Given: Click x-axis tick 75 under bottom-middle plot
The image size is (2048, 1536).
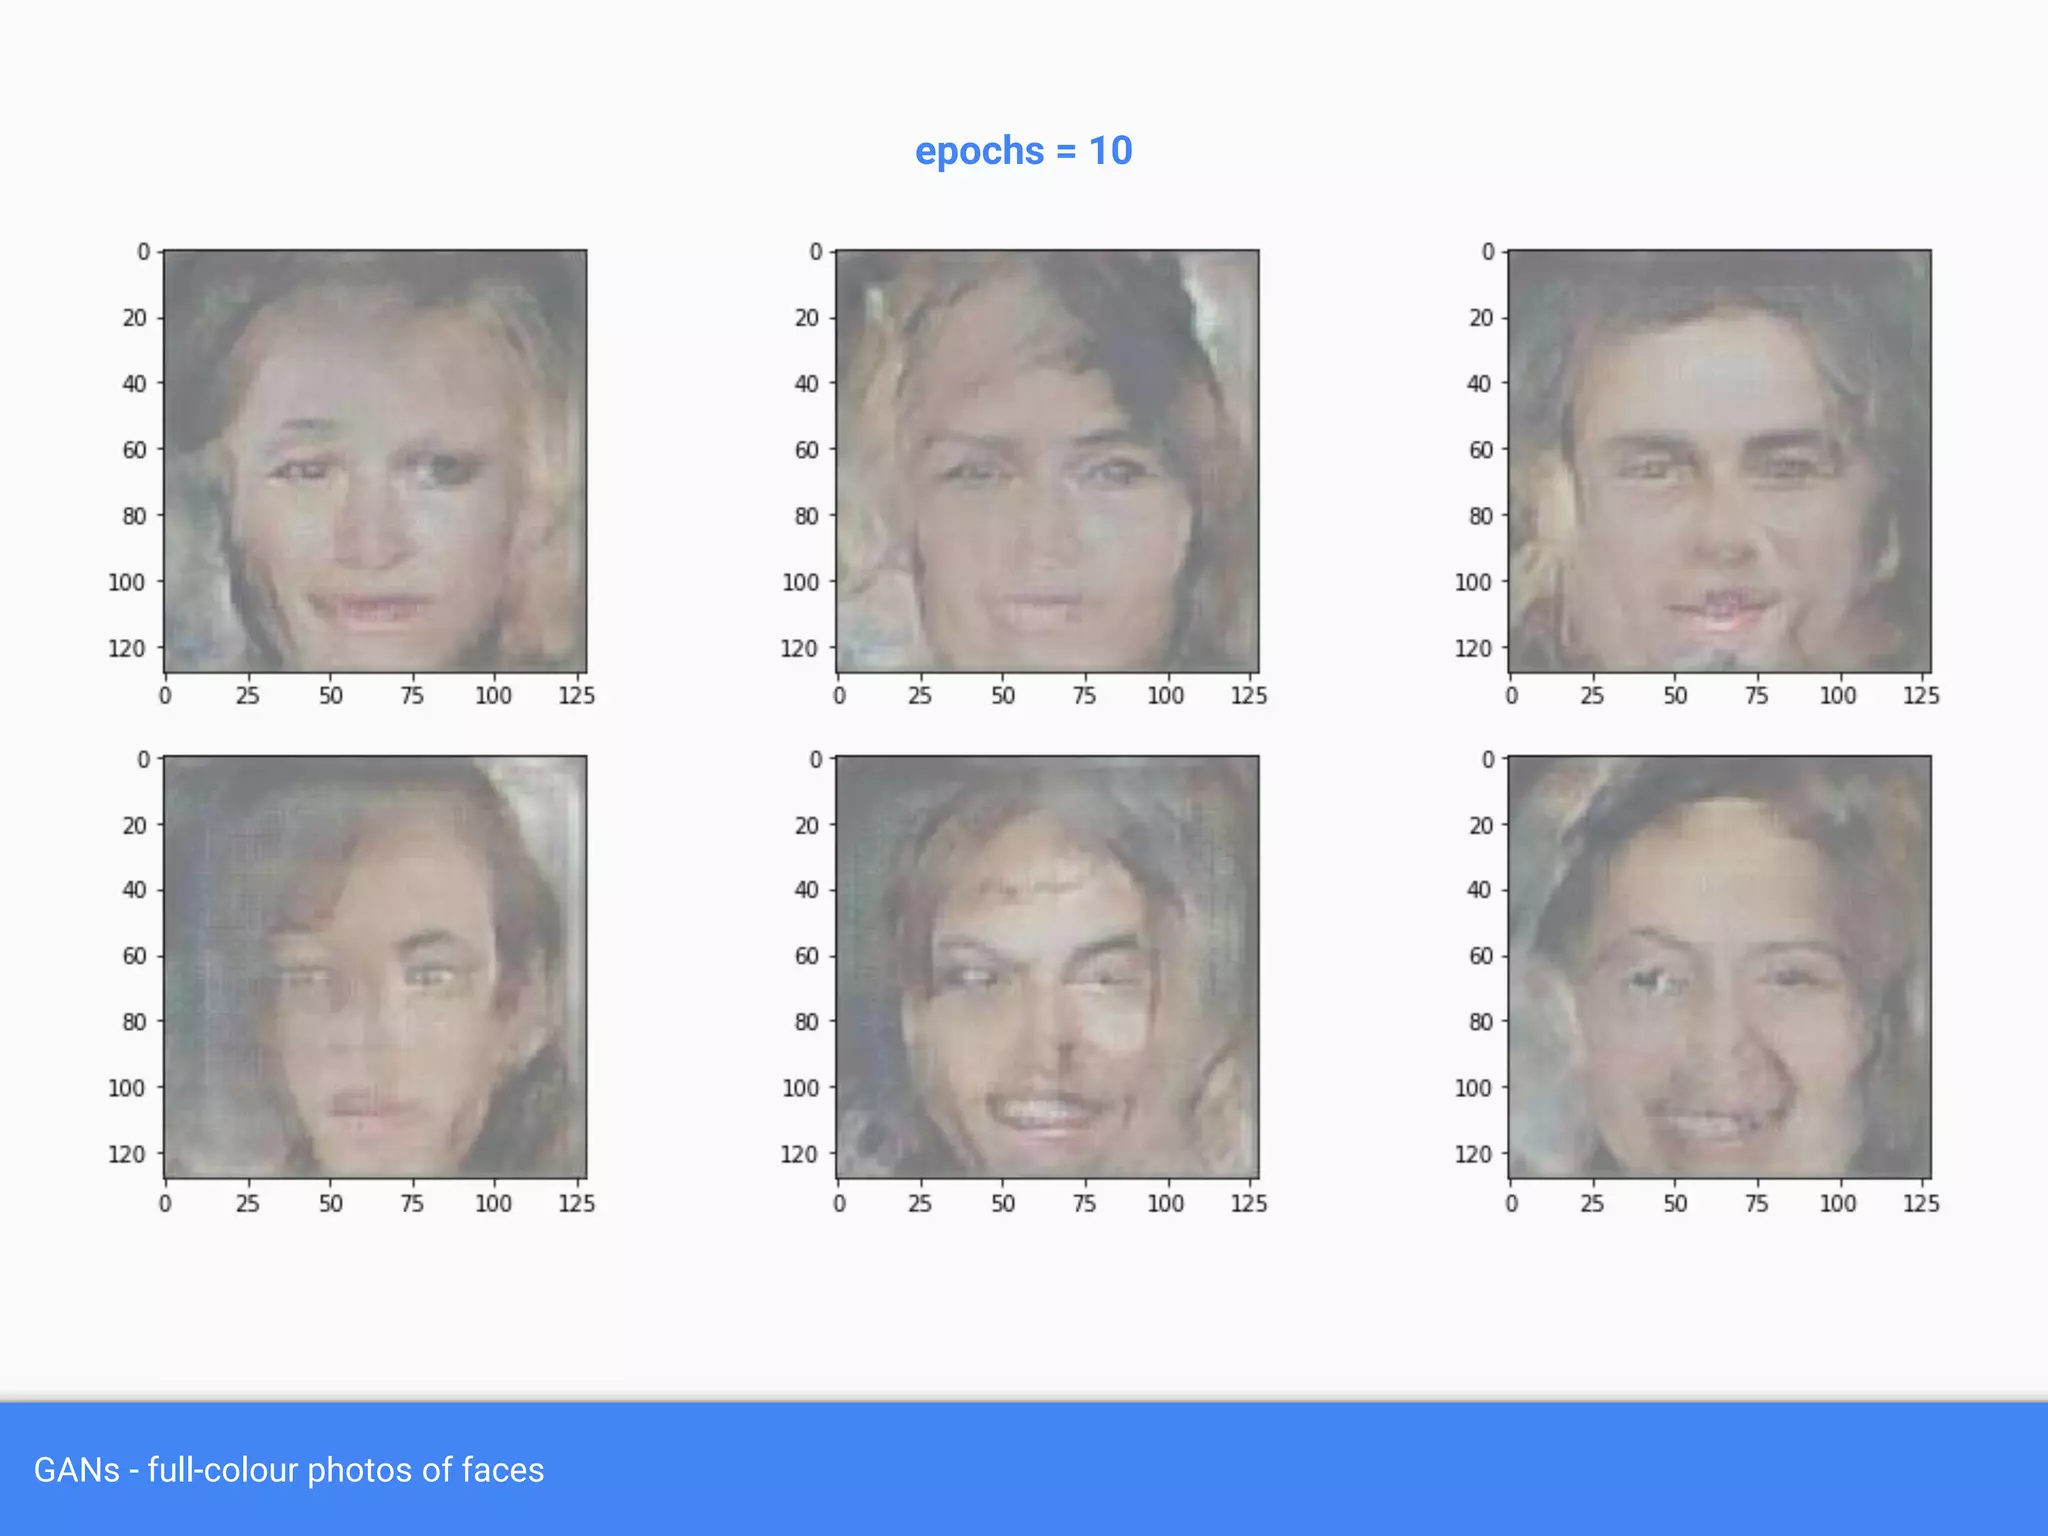Looking at the screenshot, I should pyautogui.click(x=1085, y=1203).
